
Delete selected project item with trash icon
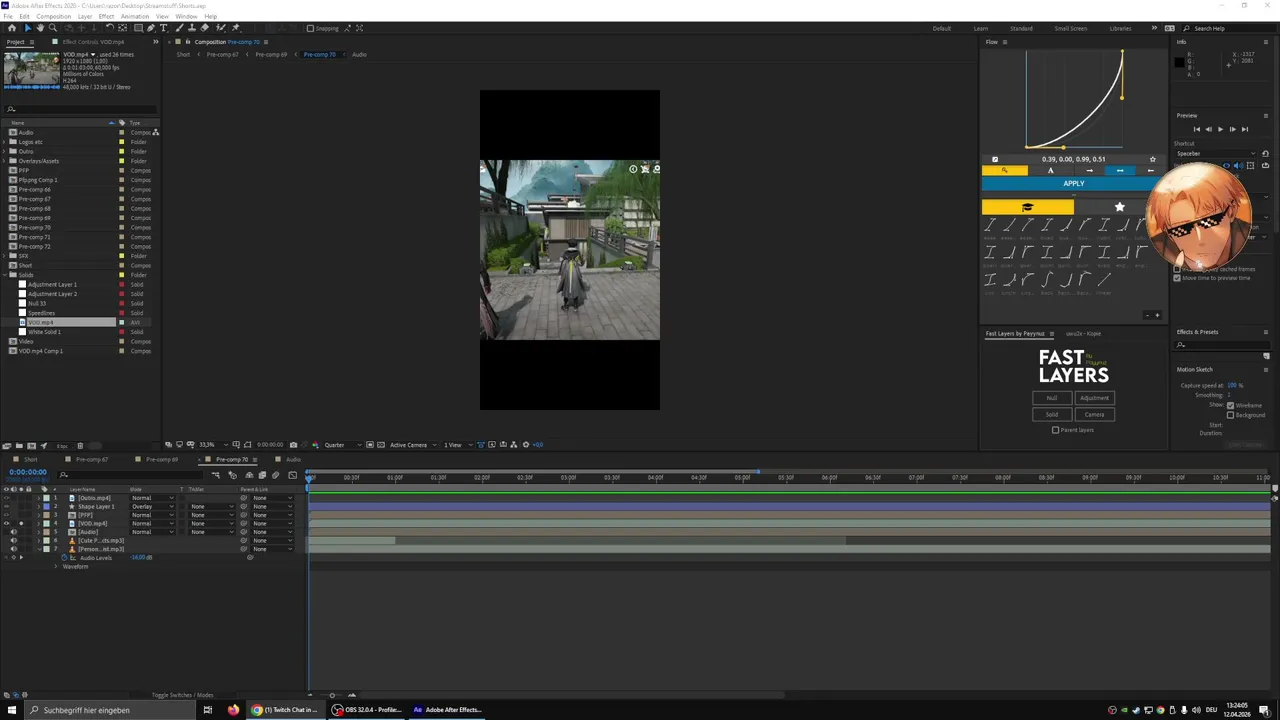tap(80, 445)
